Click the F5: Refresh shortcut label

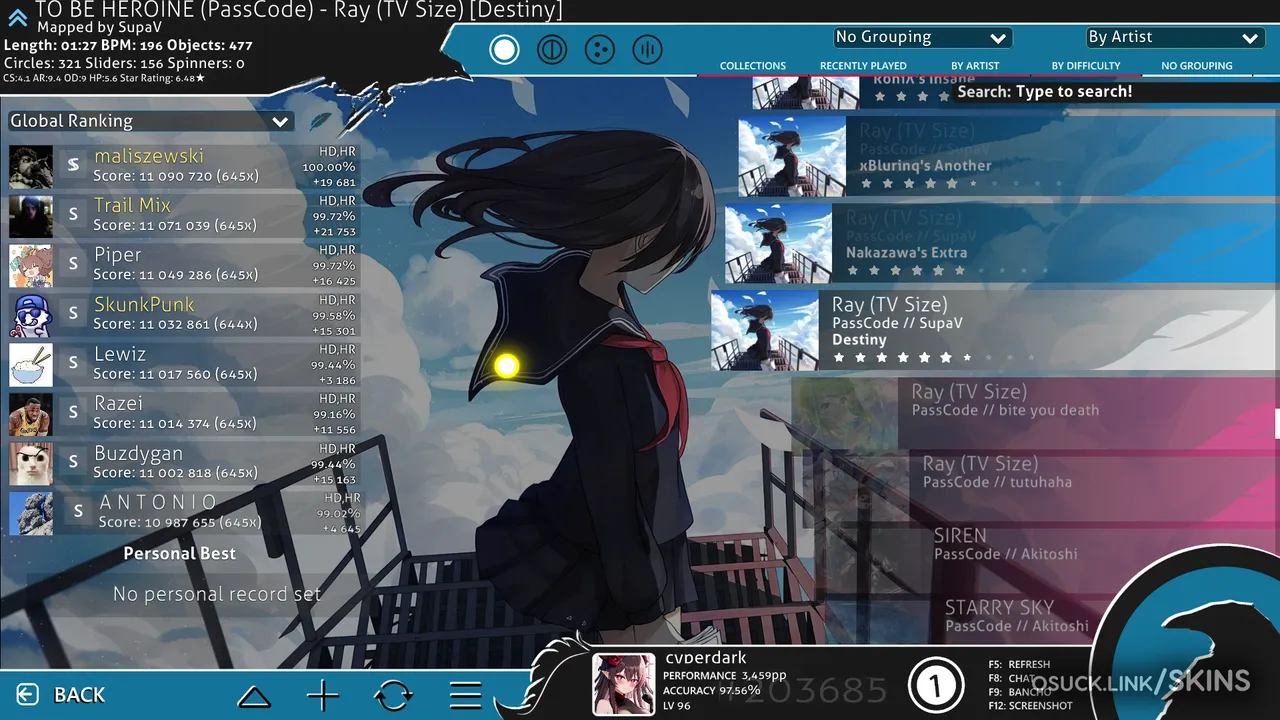[x=1019, y=664]
